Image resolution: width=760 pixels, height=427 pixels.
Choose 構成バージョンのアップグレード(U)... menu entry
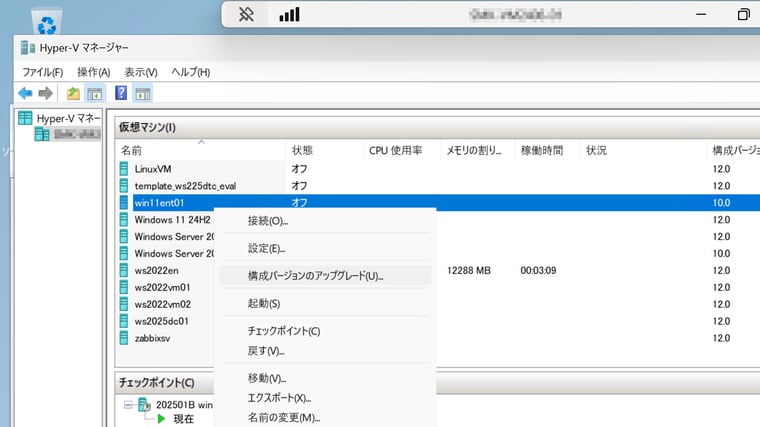(x=325, y=276)
